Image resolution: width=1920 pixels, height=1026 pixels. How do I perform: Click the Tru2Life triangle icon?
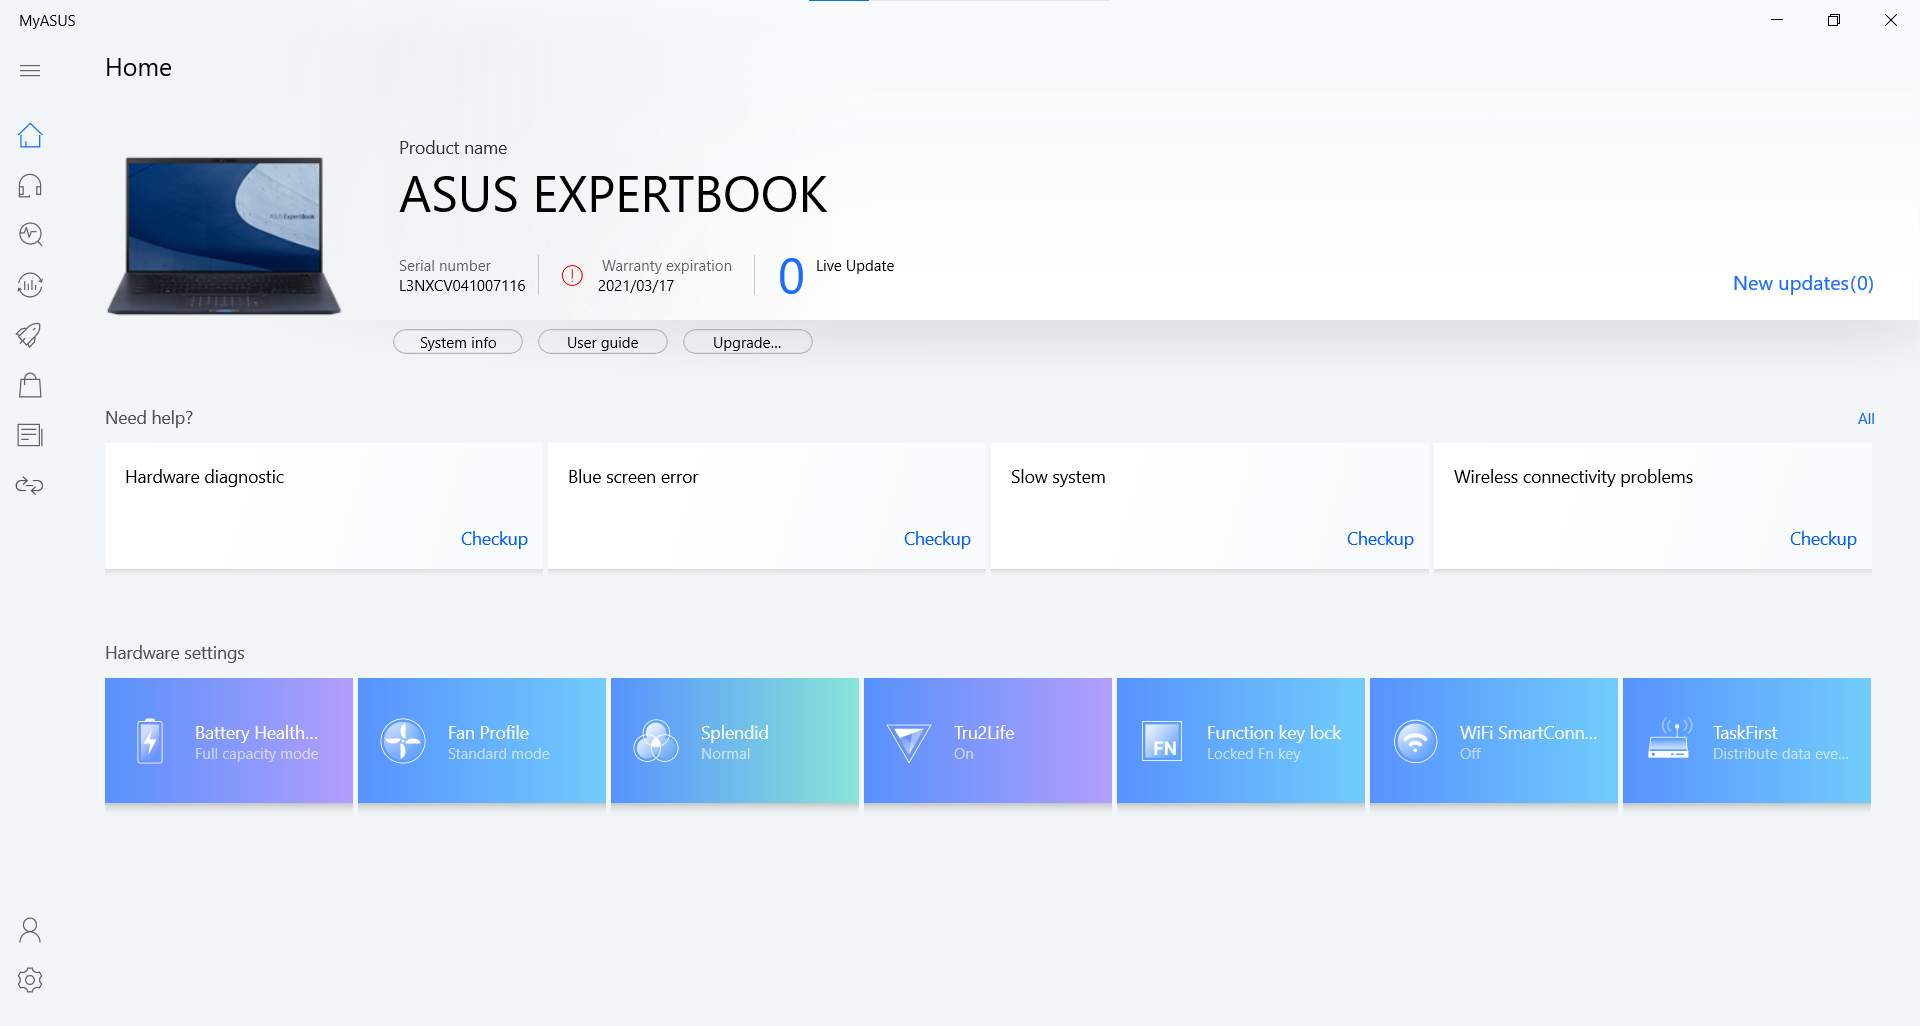click(909, 742)
